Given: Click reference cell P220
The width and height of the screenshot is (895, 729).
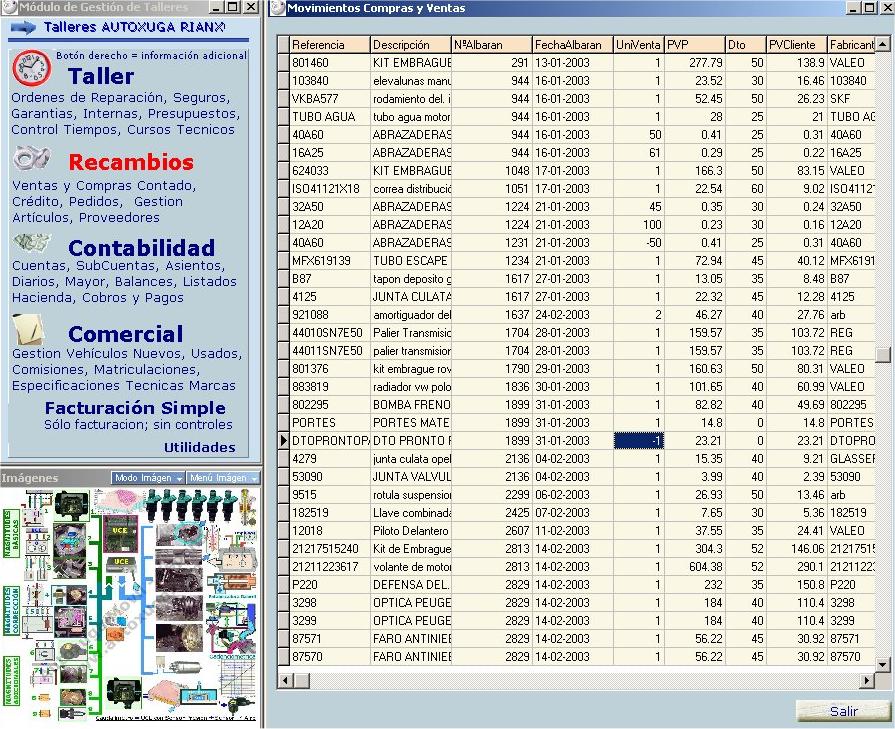Looking at the screenshot, I should tap(330, 585).
